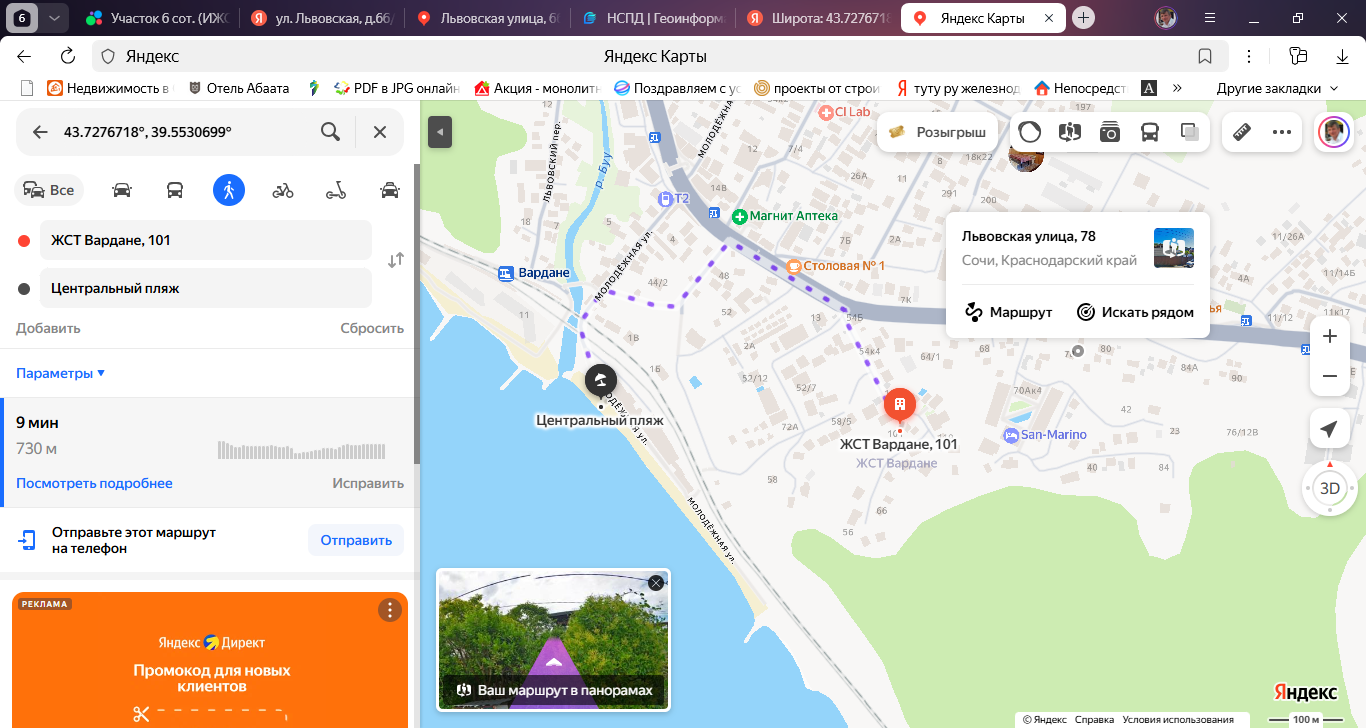Select the bicycle route mode
The height and width of the screenshot is (728, 1366).
tap(283, 190)
